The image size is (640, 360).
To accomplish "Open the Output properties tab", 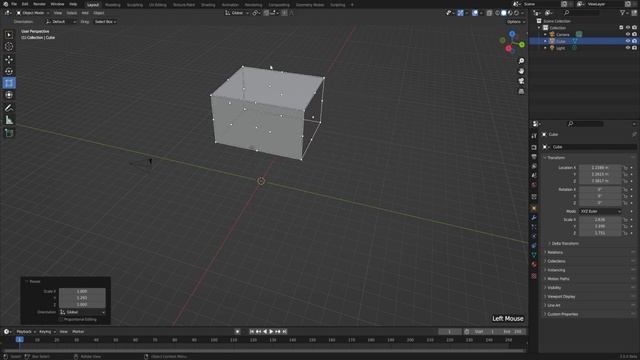I will point(534,157).
